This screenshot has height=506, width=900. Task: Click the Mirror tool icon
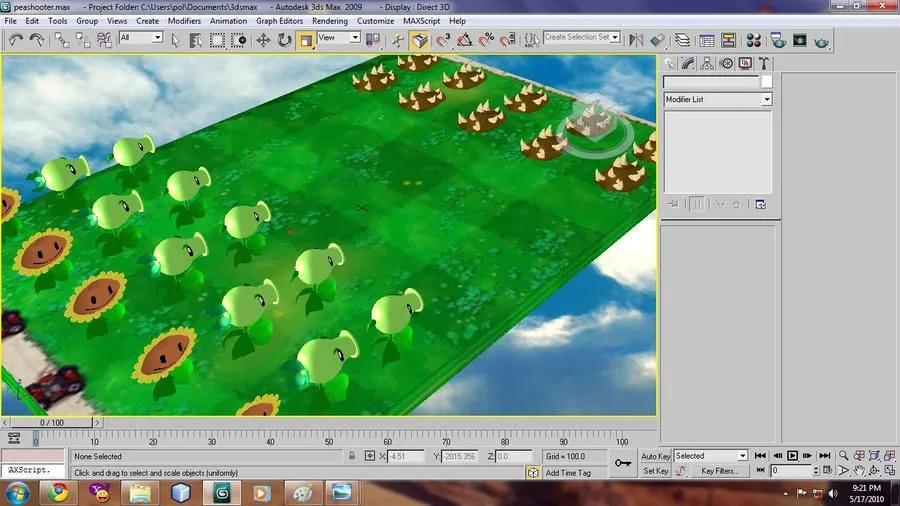pos(636,40)
